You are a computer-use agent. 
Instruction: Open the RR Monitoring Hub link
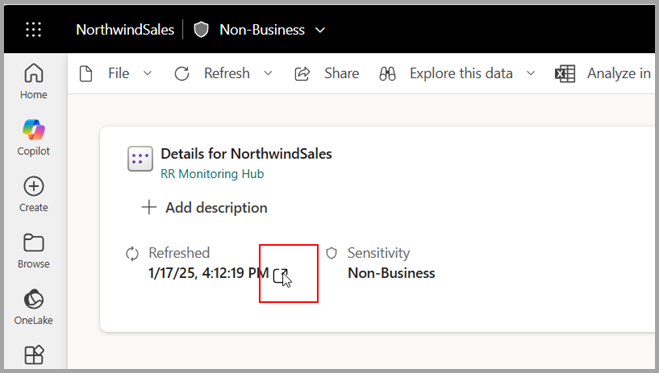click(212, 174)
